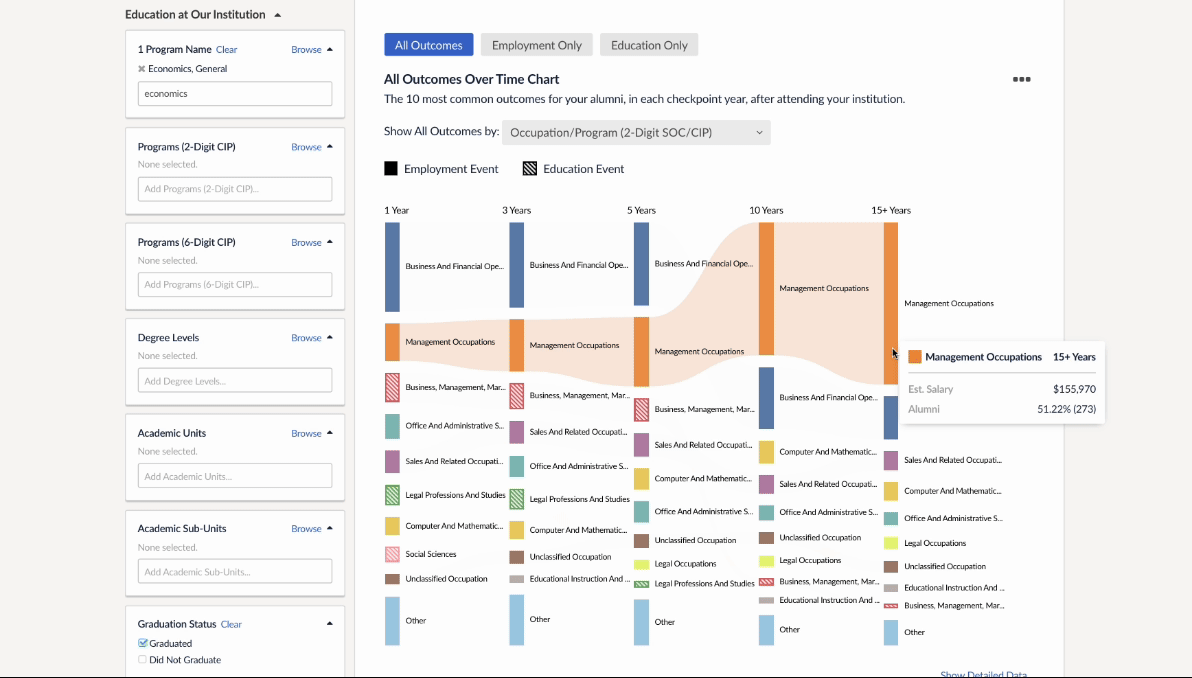Image resolution: width=1192 pixels, height=678 pixels.
Task: Uncheck the Graduated checkbox
Action: (143, 643)
